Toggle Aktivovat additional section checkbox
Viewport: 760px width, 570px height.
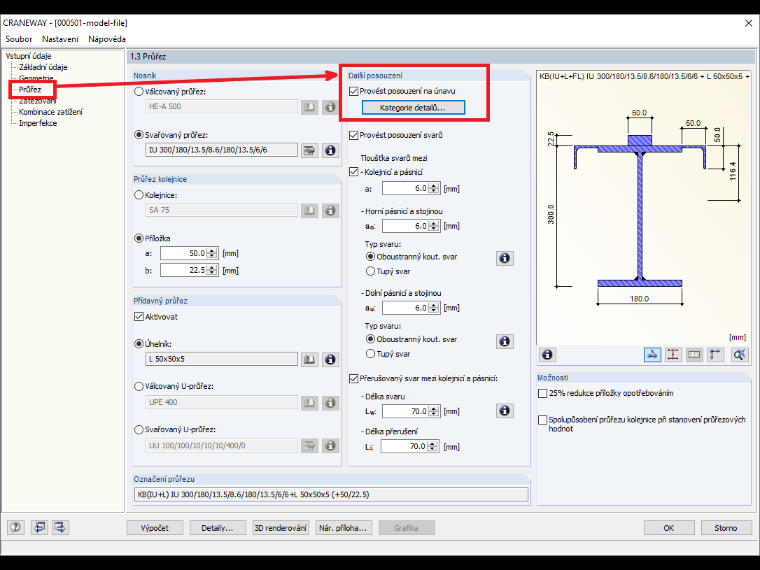click(x=139, y=317)
